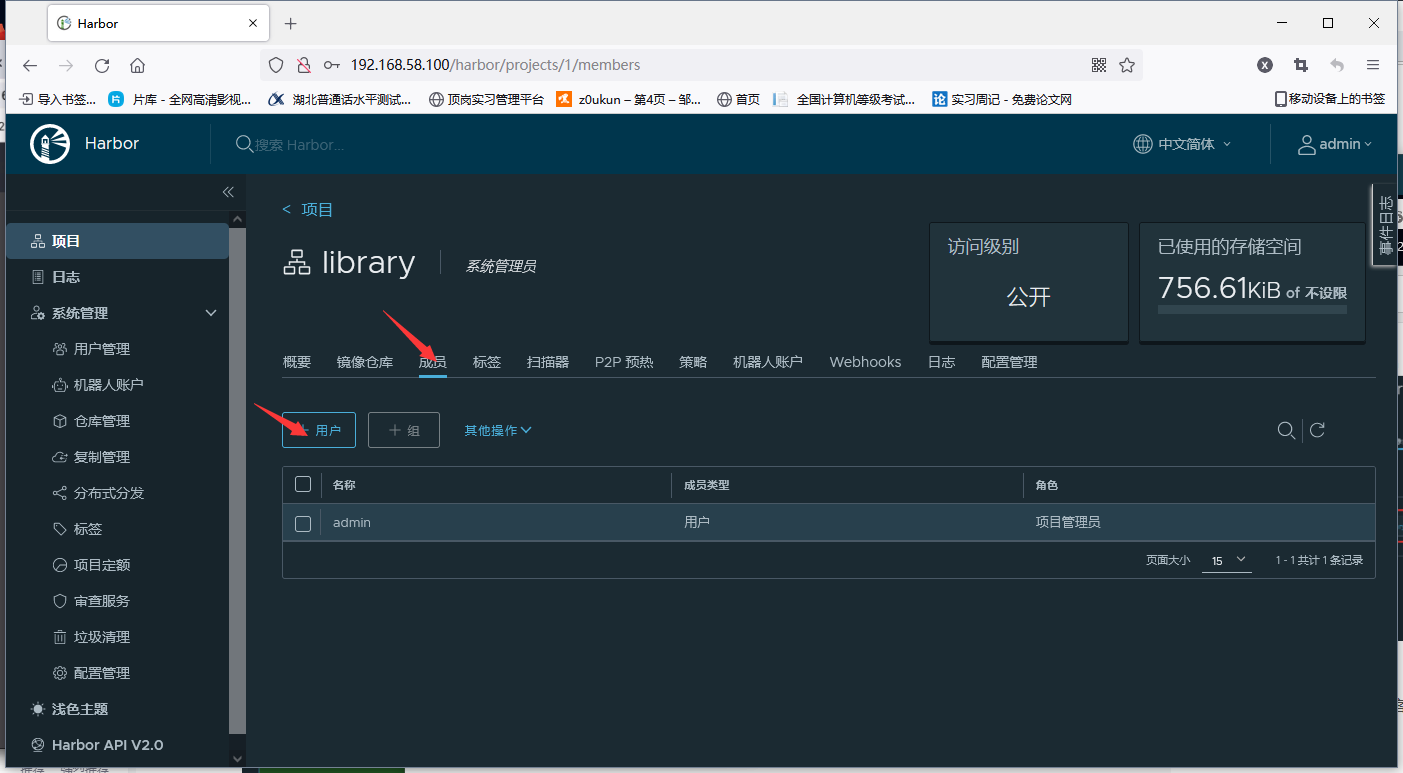The image size is (1403, 773).
Task: Click the + 用户 add user button
Action: click(319, 430)
